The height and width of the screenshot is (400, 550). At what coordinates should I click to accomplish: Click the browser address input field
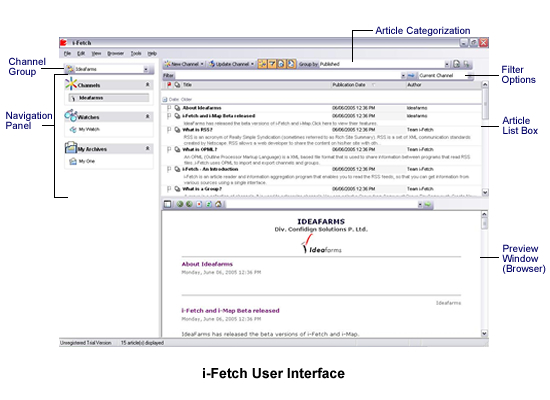point(321,204)
